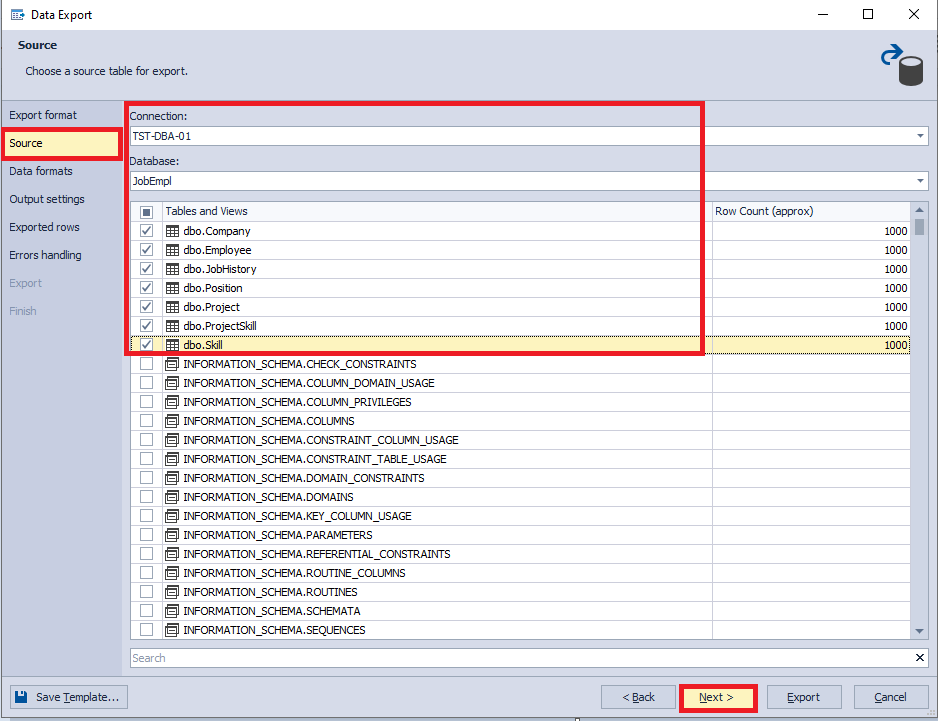The height and width of the screenshot is (721, 938).
Task: Click into the Search field
Action: [x=520, y=658]
